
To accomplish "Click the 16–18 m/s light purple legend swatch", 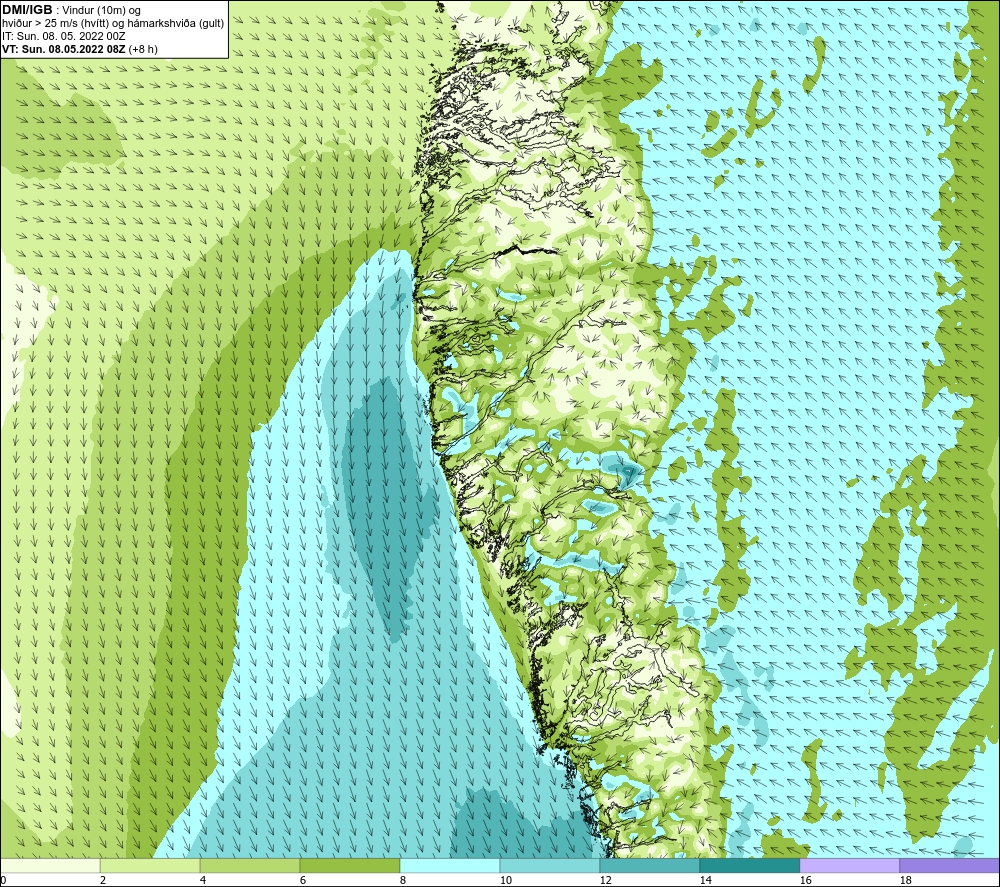I will [849, 865].
